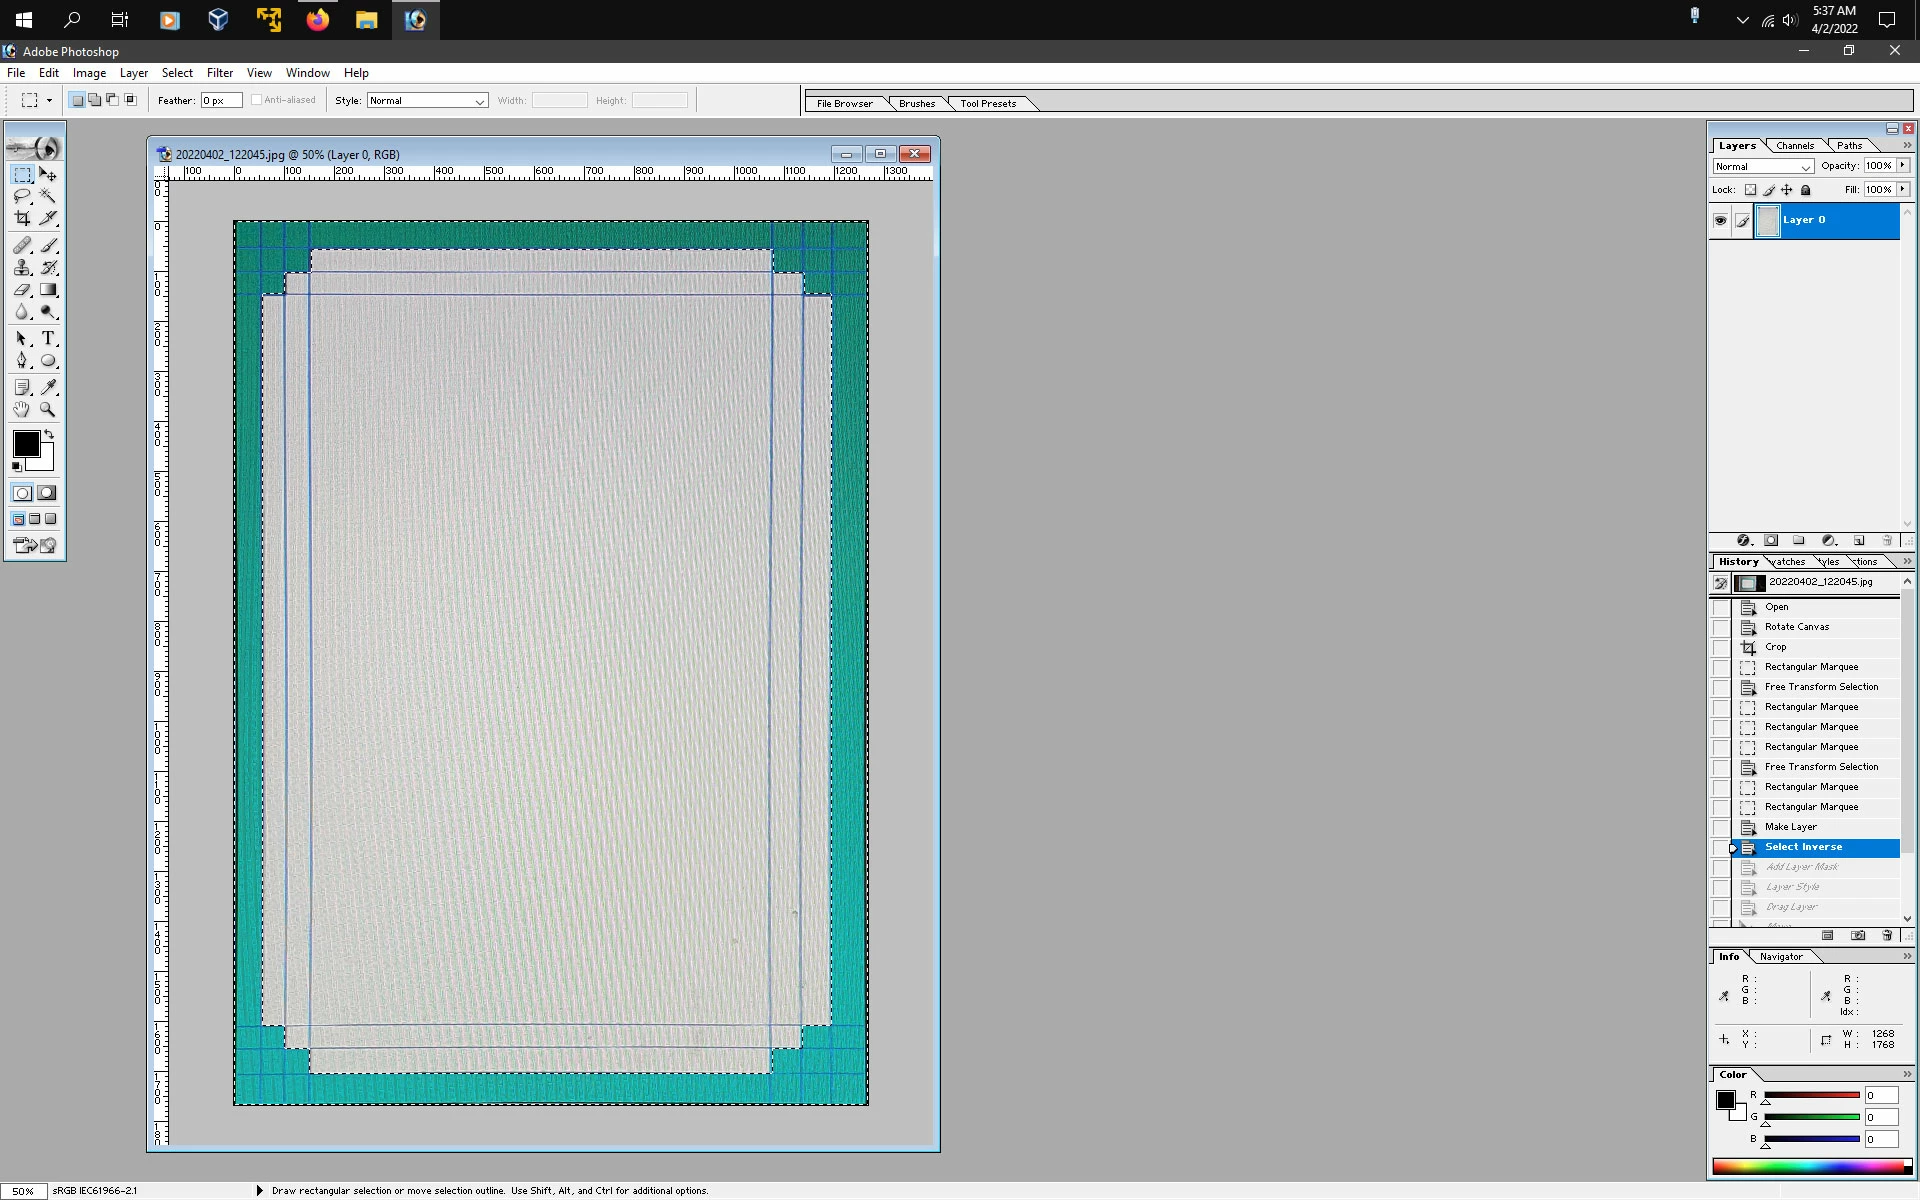Viewport: 1920px width, 1200px height.
Task: Switch to the Channels tab
Action: [1795, 146]
